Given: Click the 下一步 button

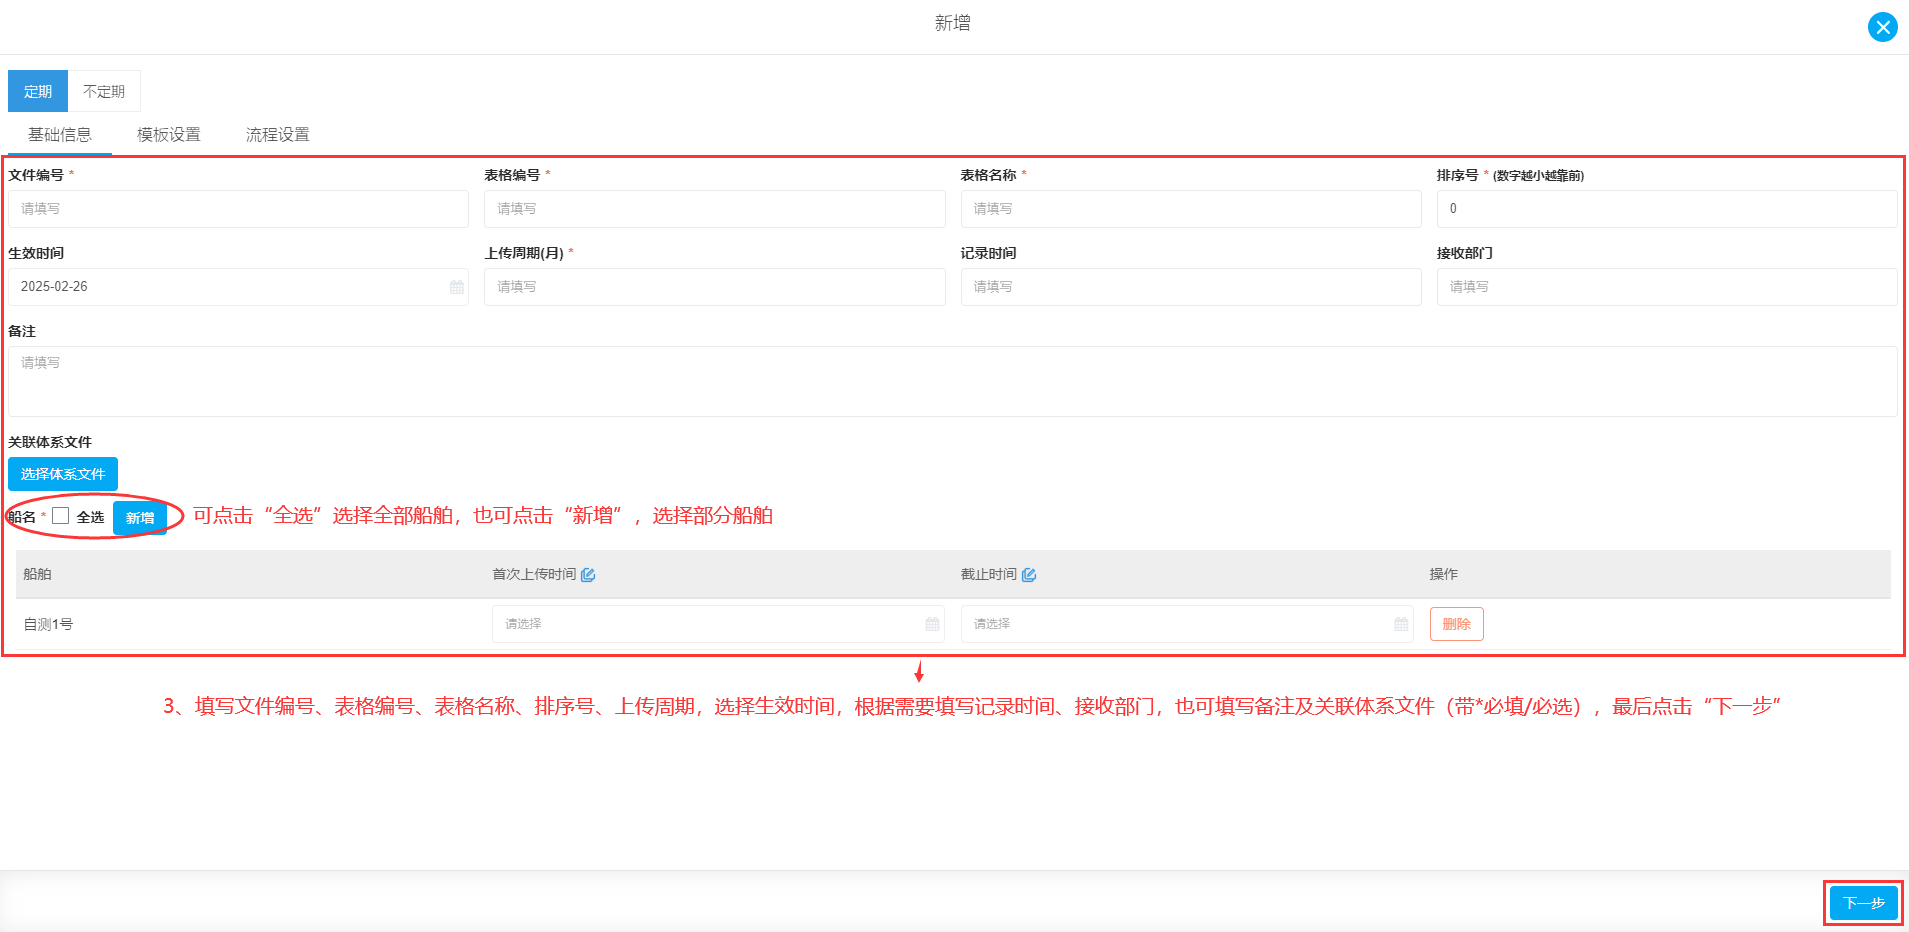Looking at the screenshot, I should [1864, 903].
